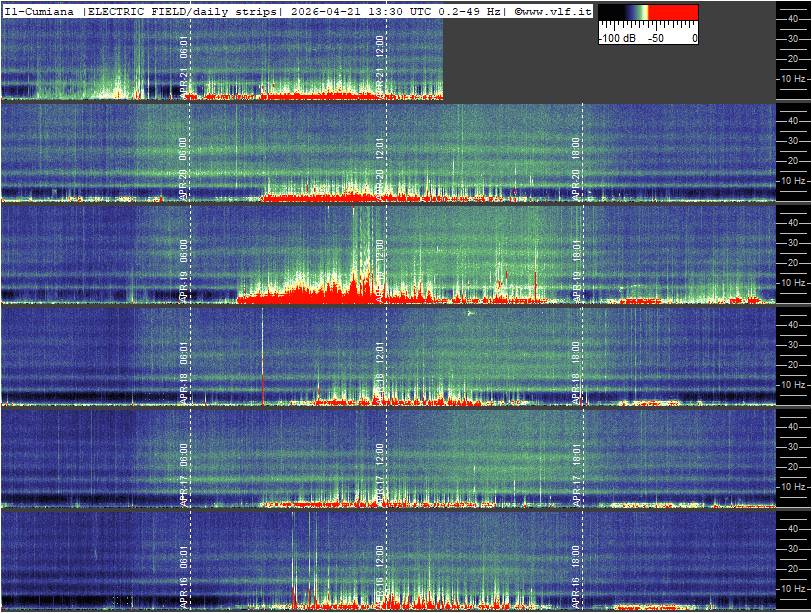Viewport: 812px width, 613px height.
Task: Click the -100 dB legend label
Action: (x=616, y=38)
